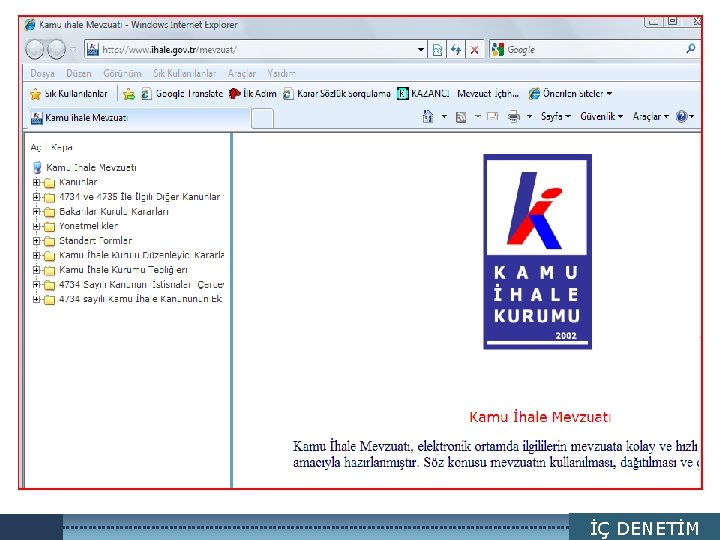Open the Sık Kullanılanlar menu in menu bar
Screen dimensions: 720x540
[x=185, y=73]
